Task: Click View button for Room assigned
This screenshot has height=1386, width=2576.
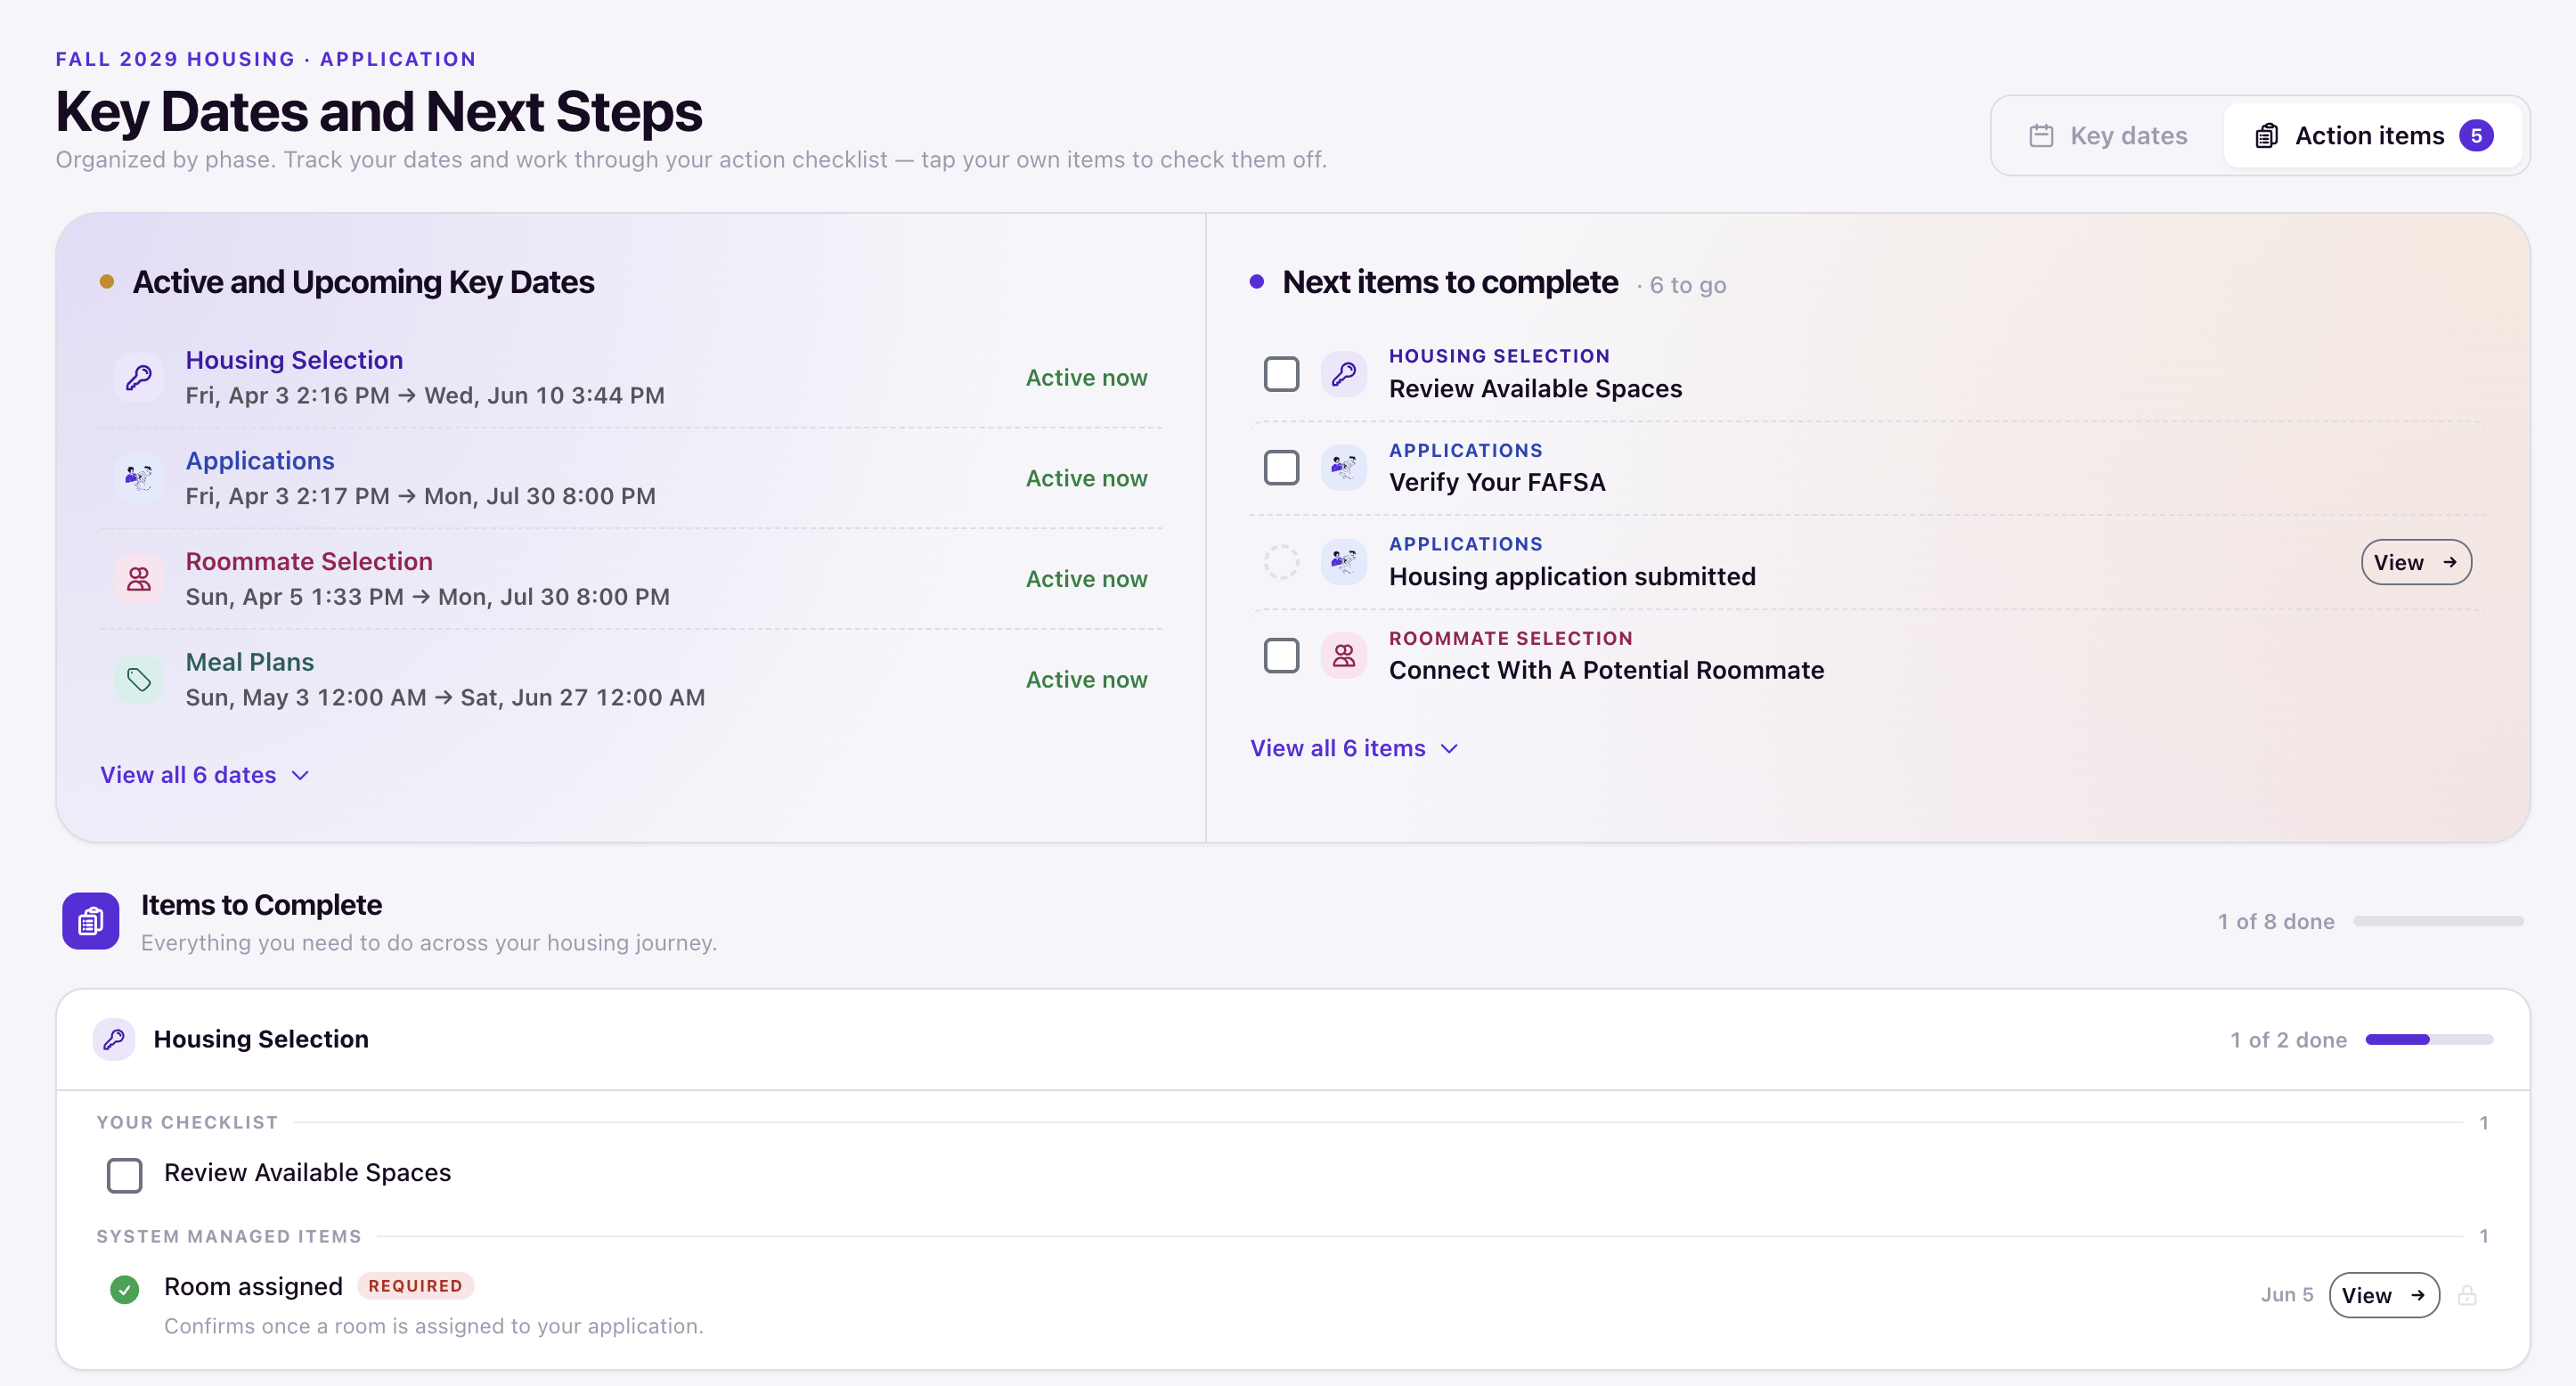Action: coord(2384,1295)
